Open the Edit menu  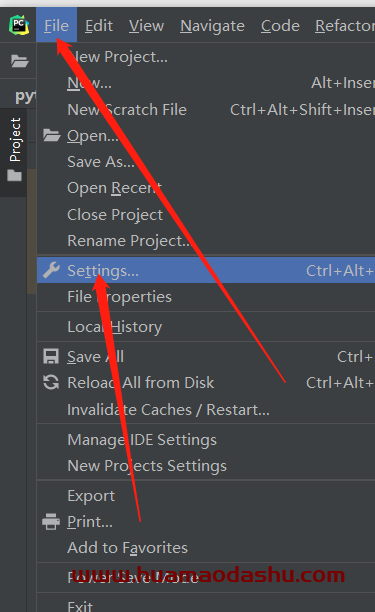(x=99, y=26)
